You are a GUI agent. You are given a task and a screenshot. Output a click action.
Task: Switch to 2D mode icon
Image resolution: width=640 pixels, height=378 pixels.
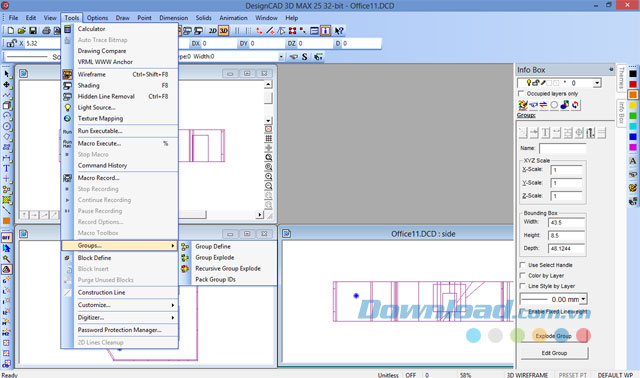click(x=213, y=31)
